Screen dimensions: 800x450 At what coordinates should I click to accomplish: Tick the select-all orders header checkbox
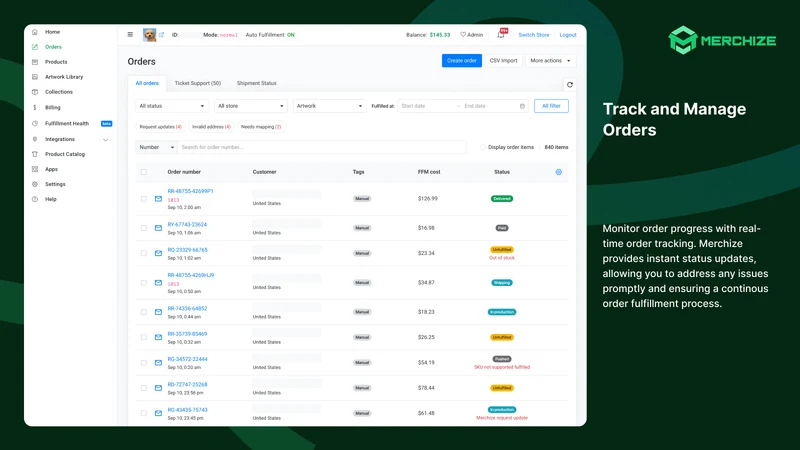coord(144,172)
